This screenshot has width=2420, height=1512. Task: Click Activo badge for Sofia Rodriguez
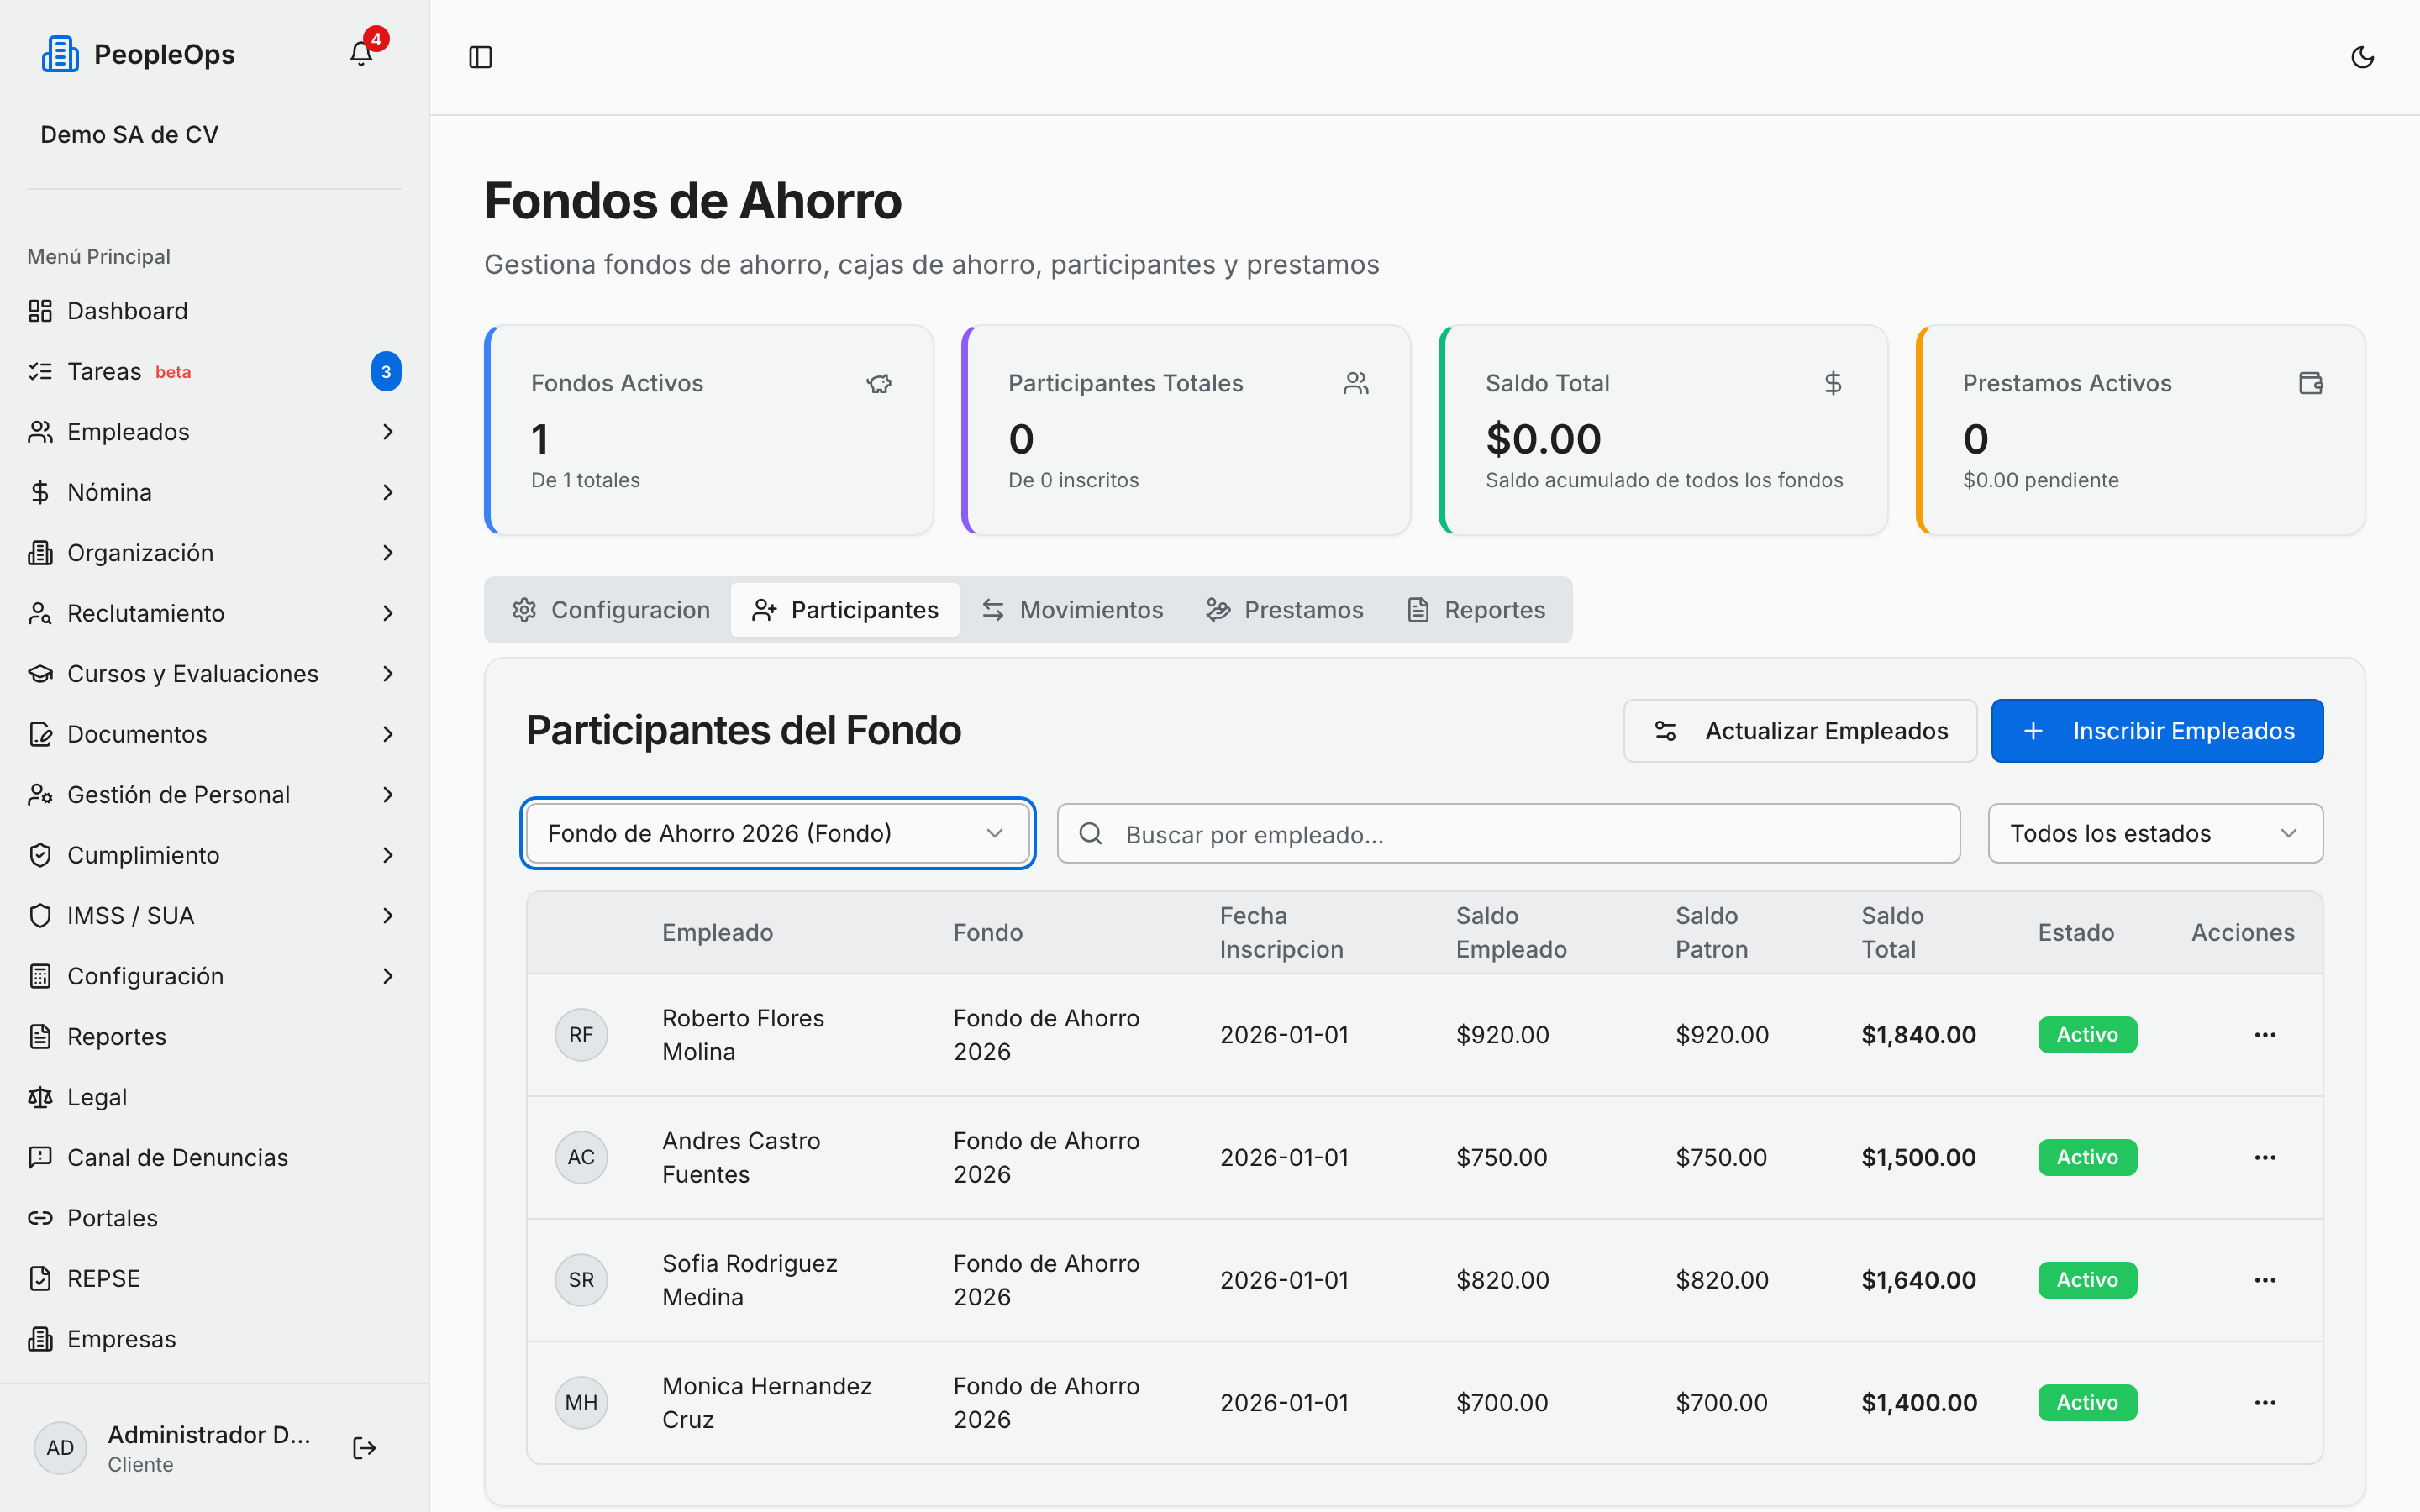click(x=2087, y=1280)
